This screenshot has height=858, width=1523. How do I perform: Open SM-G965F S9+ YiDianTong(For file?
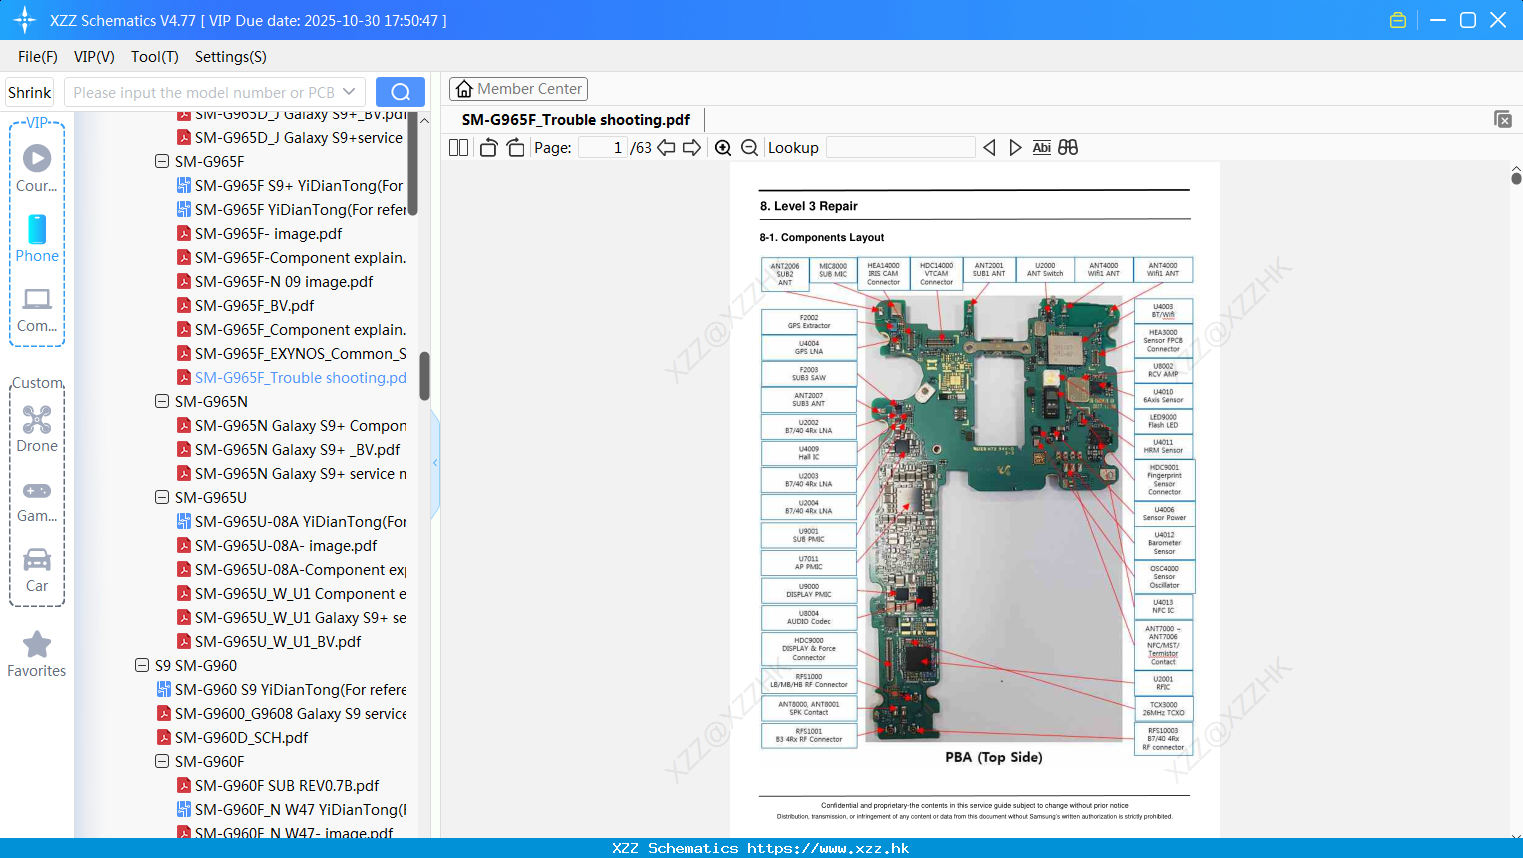coord(291,185)
